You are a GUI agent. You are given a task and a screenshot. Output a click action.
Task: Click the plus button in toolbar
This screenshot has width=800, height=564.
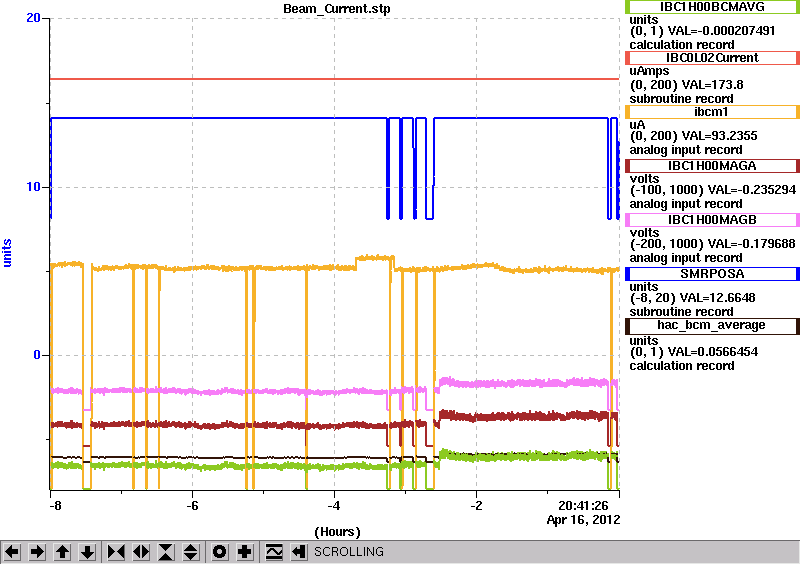(245, 552)
